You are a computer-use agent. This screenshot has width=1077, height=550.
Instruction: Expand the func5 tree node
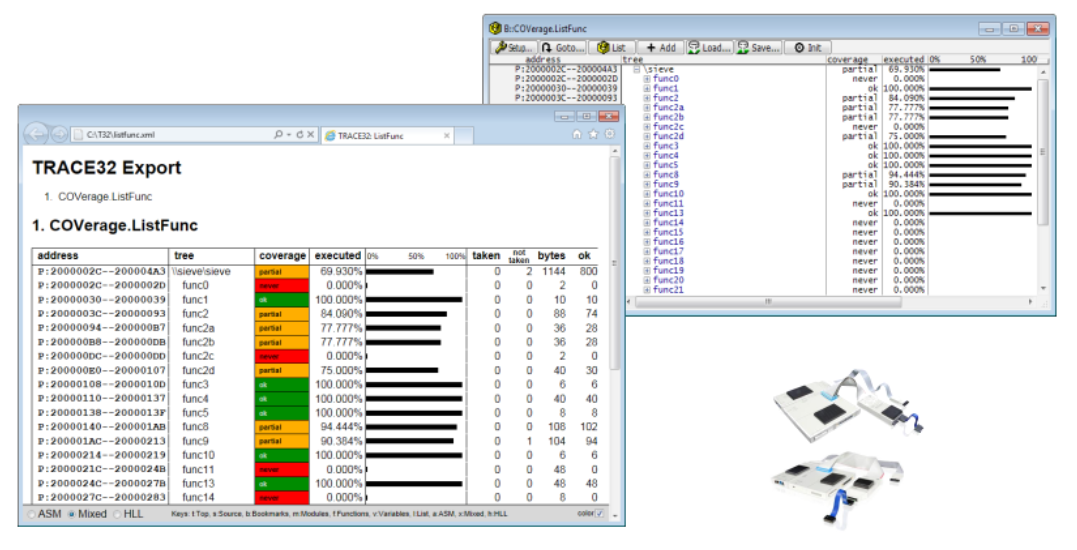point(646,165)
